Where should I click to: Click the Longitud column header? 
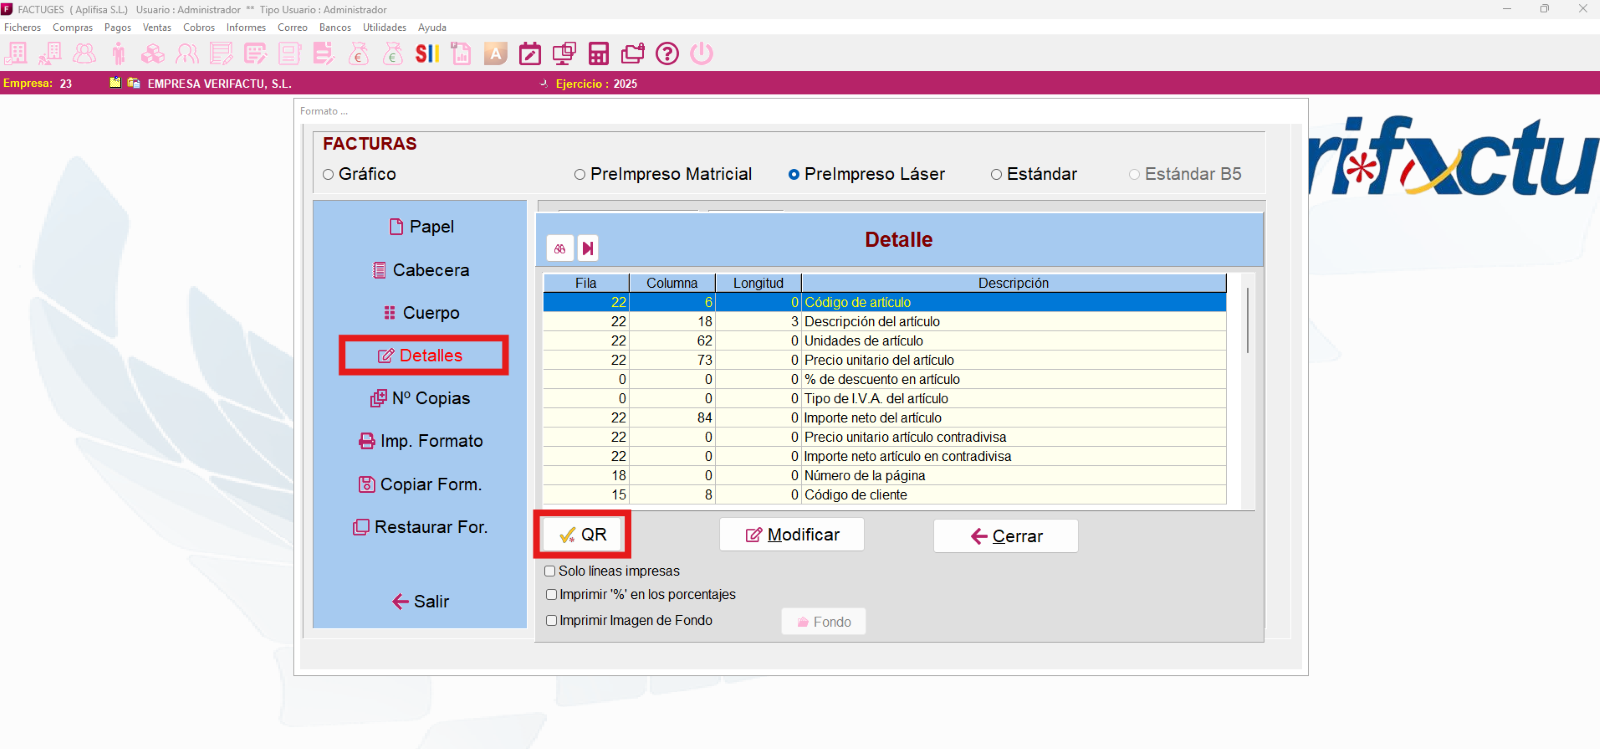point(758,283)
